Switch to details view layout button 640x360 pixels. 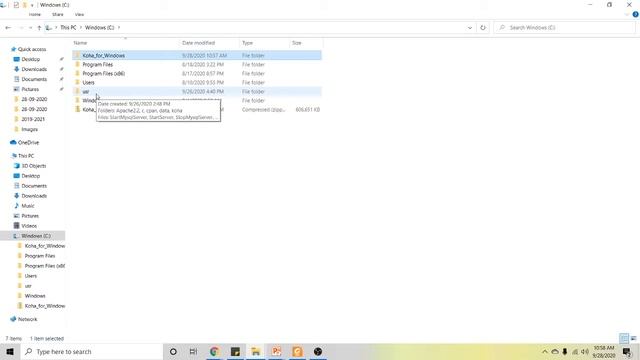[x=624, y=338]
